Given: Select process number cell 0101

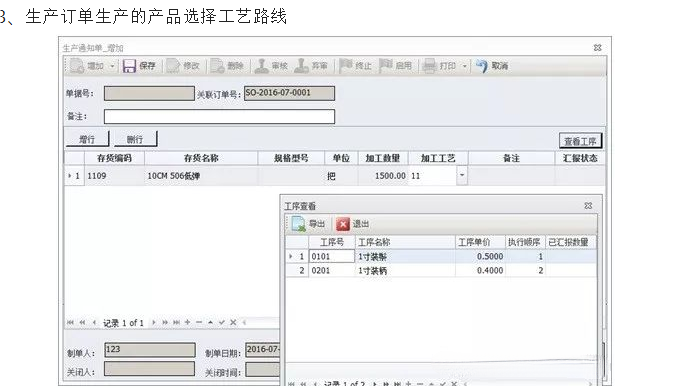Looking at the screenshot, I should point(332,256).
